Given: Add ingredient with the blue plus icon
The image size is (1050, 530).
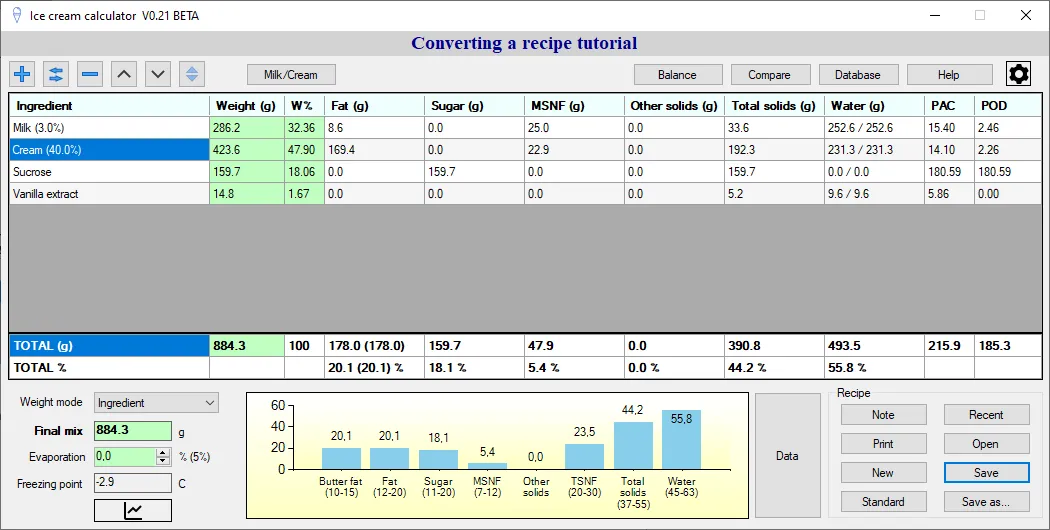Looking at the screenshot, I should [x=22, y=74].
